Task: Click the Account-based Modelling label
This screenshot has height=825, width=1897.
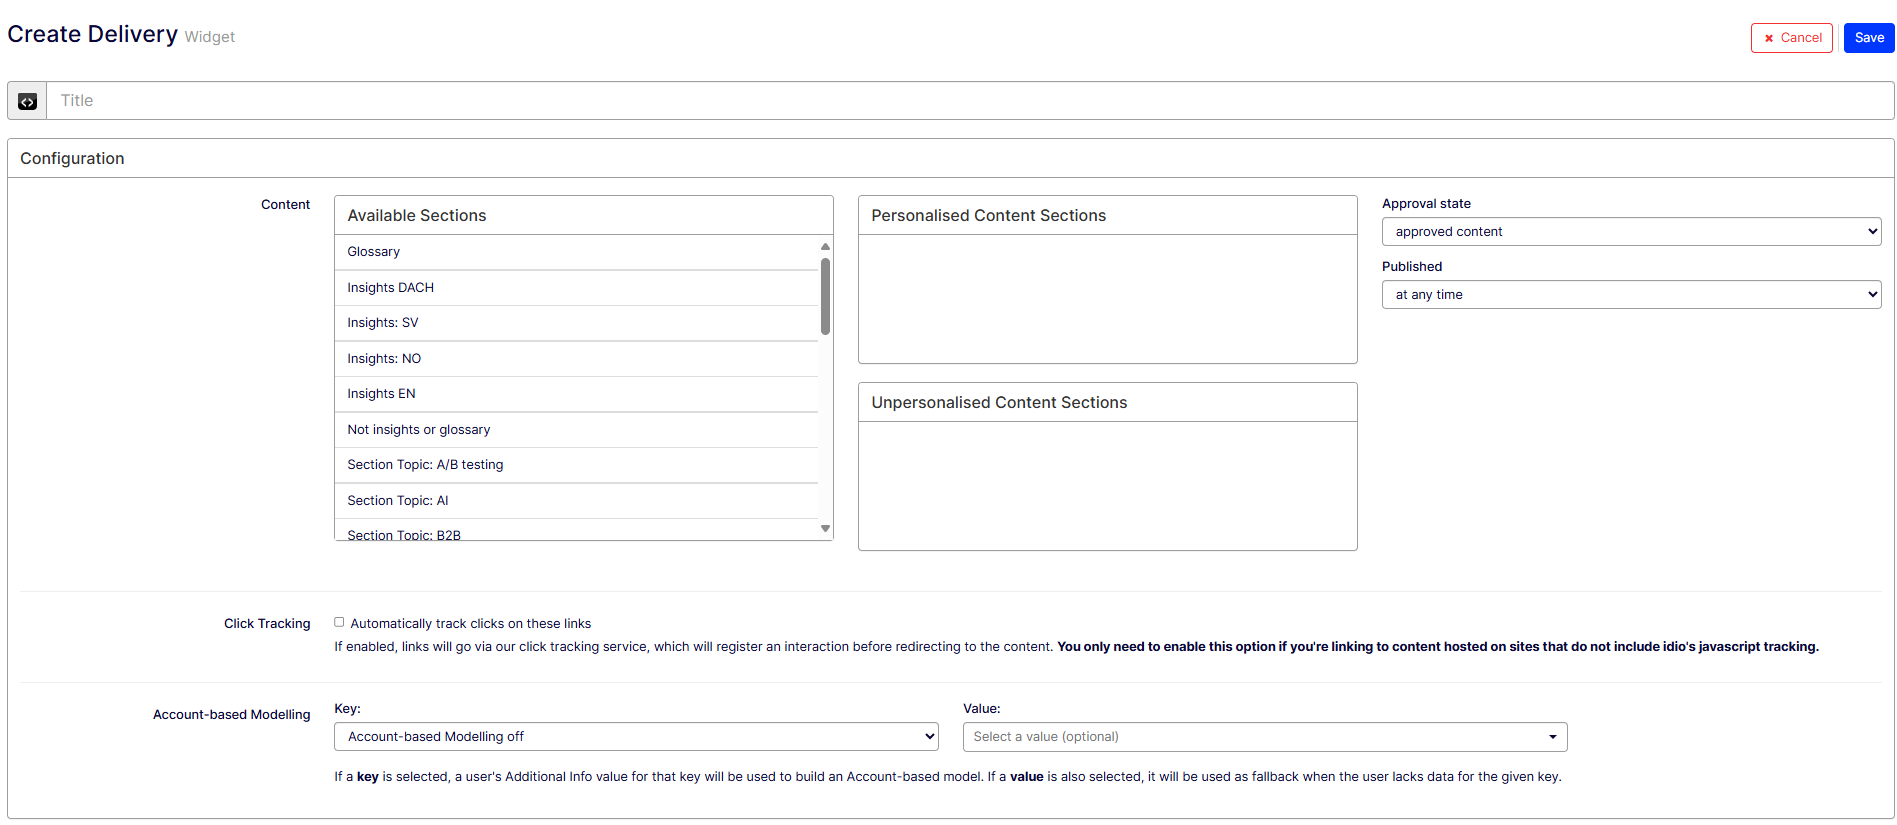Action: tap(232, 715)
